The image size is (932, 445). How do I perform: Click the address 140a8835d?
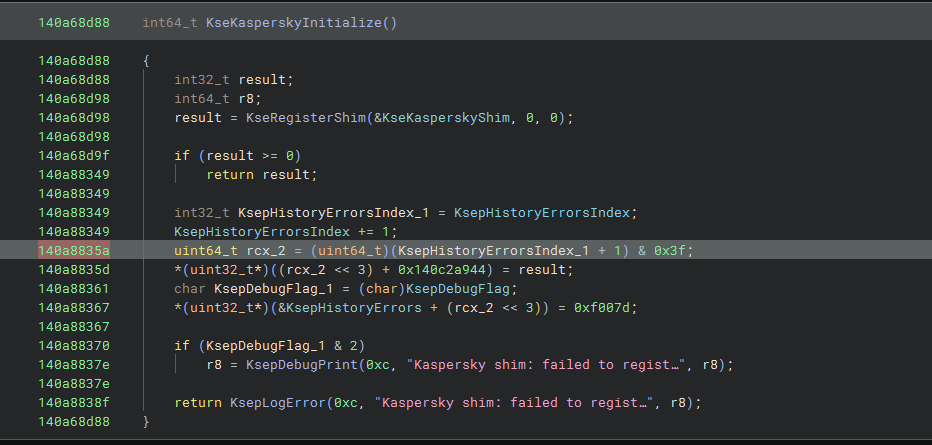pos(74,270)
